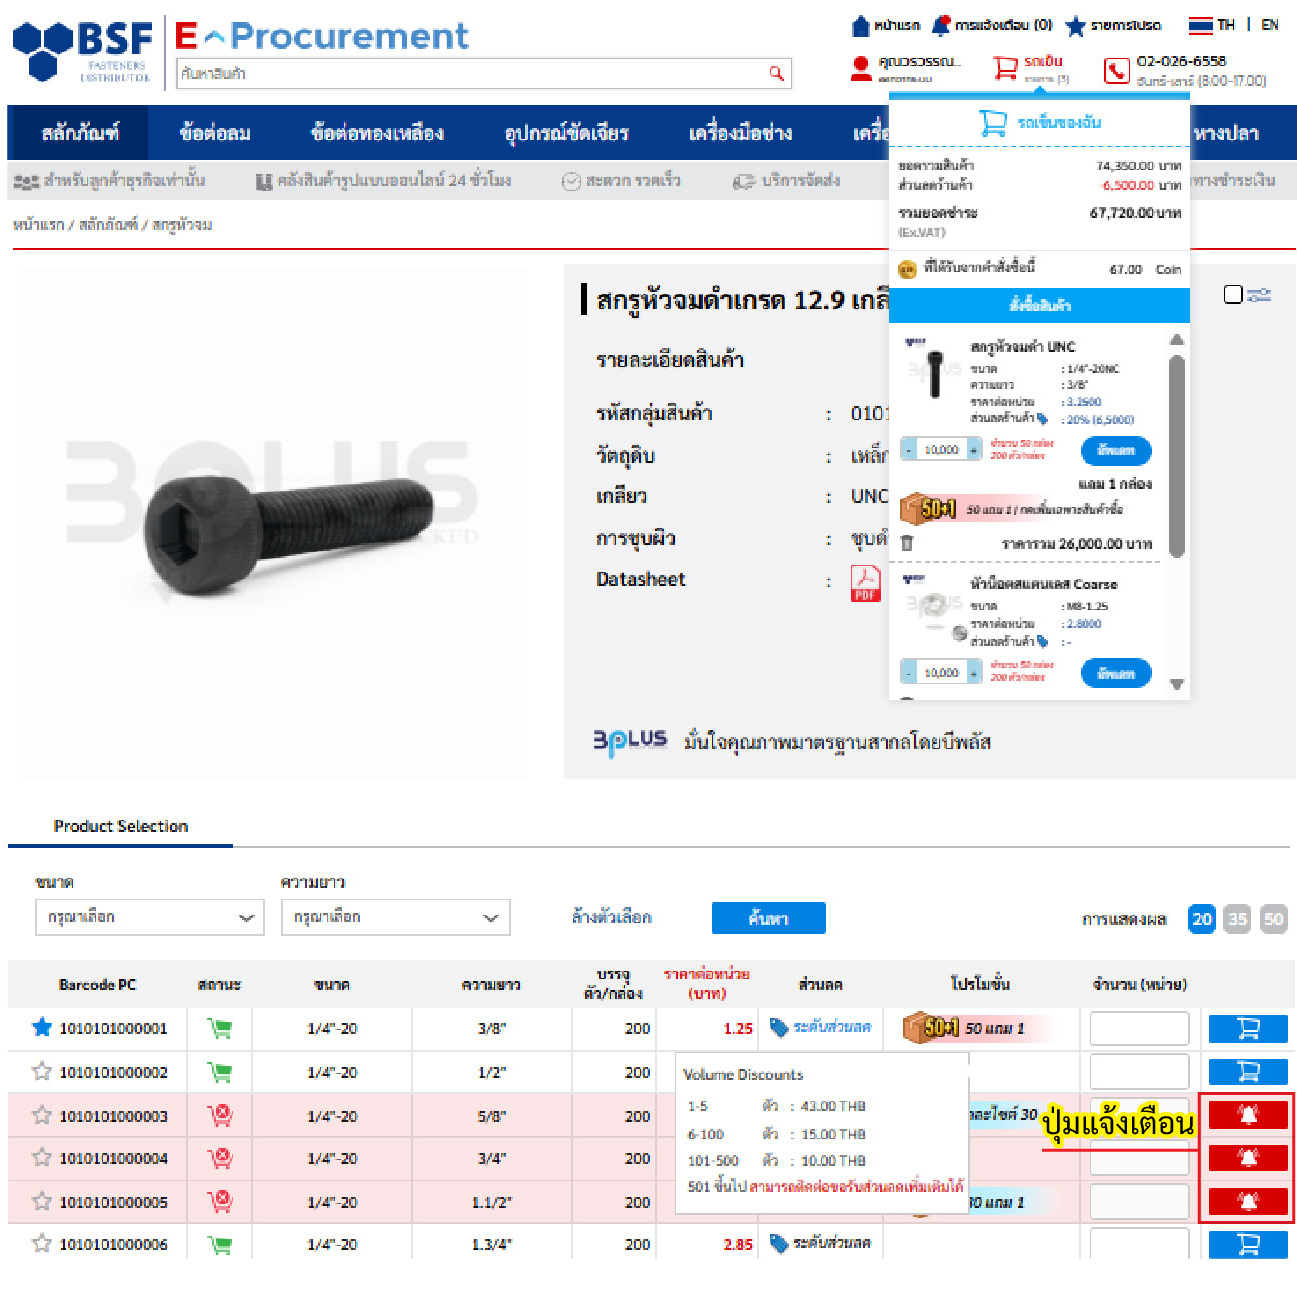This screenshot has width=1297, height=1290.
Task: Open the ขนาด size dropdown
Action: click(x=150, y=917)
